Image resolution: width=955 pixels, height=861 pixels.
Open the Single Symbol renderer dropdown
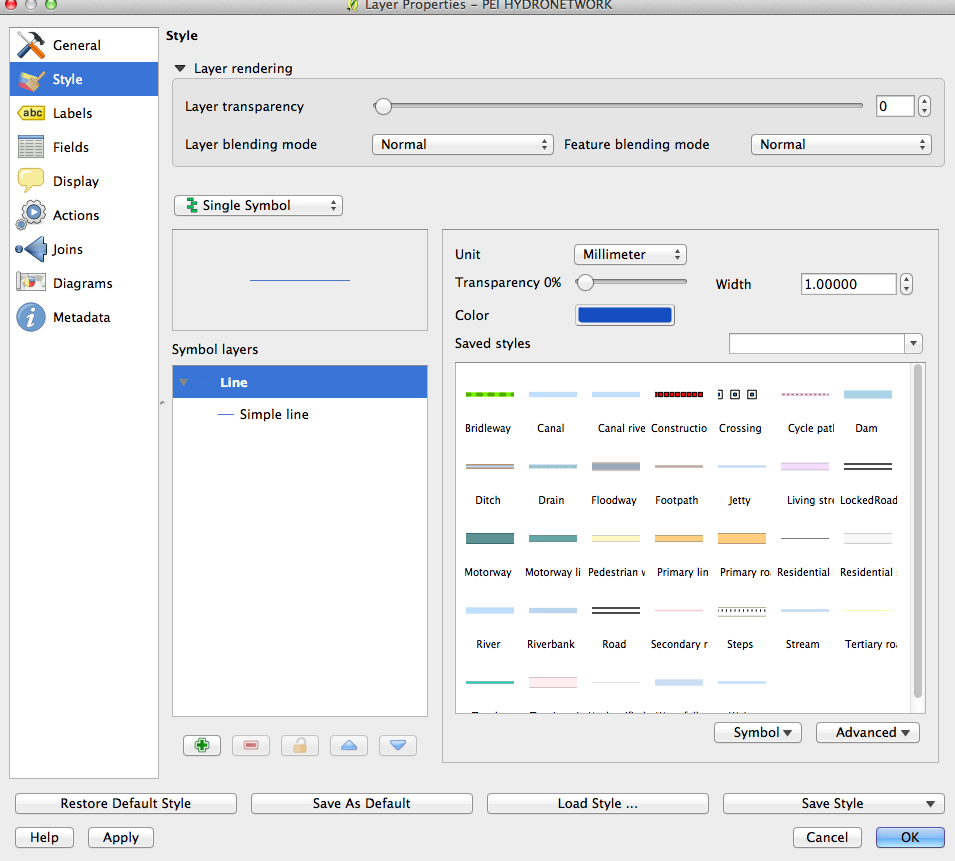258,205
